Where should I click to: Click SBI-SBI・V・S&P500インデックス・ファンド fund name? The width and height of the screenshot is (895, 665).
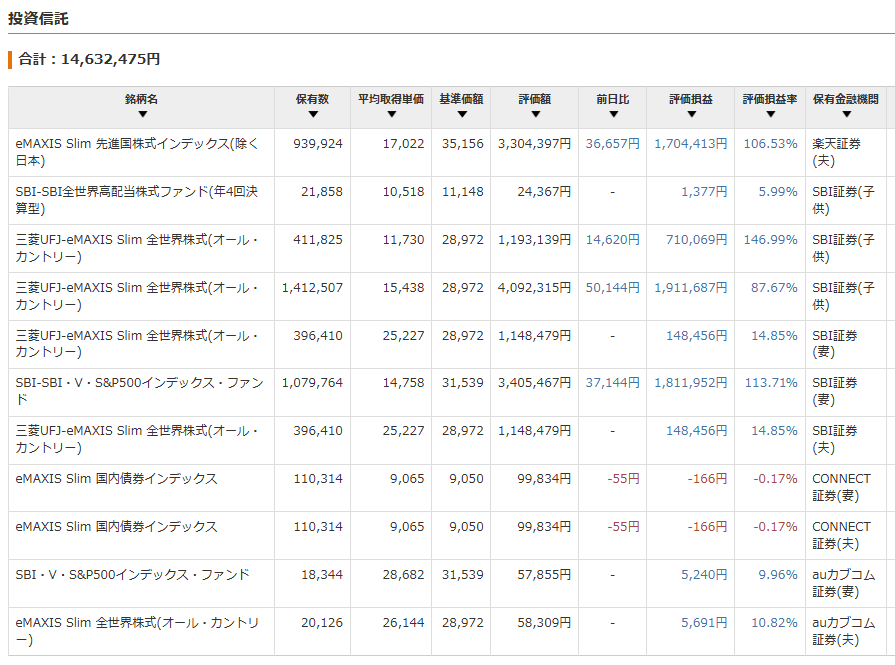point(139,391)
